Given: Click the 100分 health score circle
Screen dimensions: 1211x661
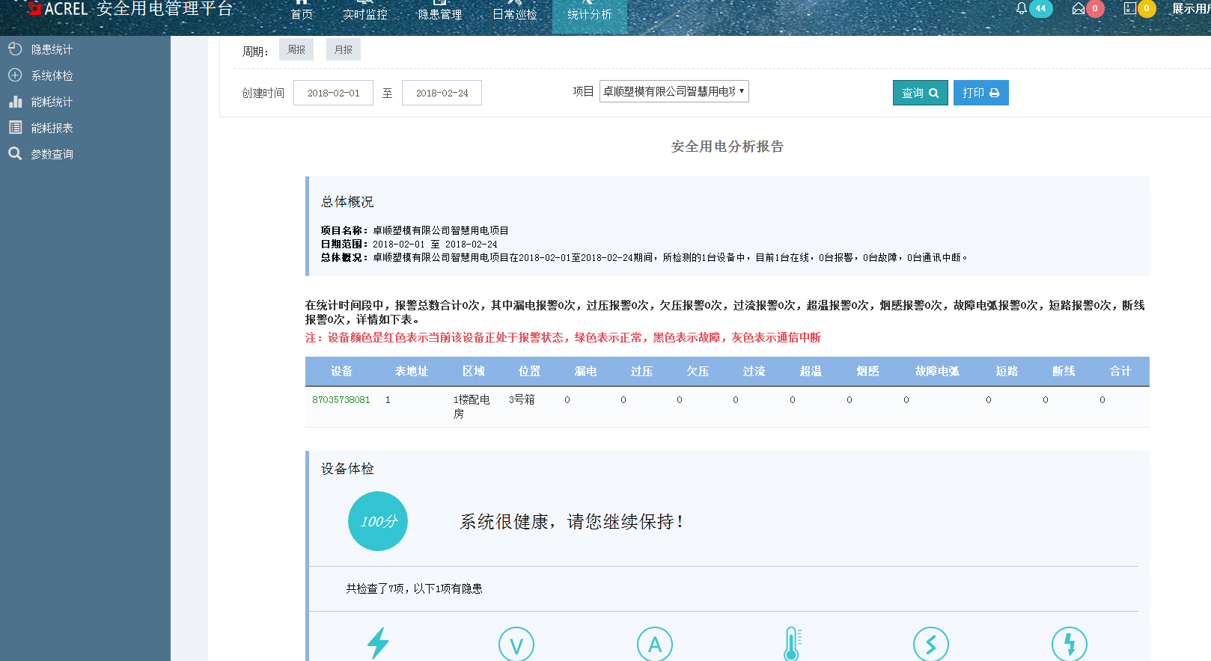Looking at the screenshot, I should tap(378, 521).
